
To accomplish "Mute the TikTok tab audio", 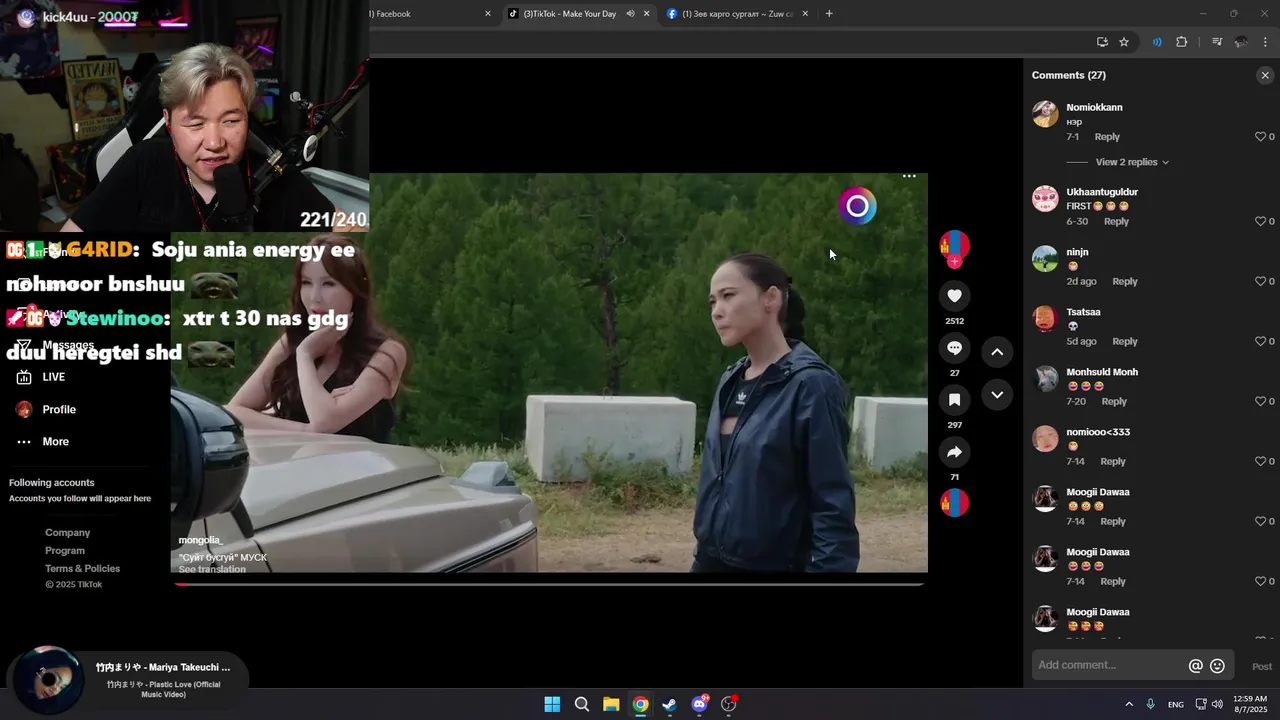I will 630,14.
